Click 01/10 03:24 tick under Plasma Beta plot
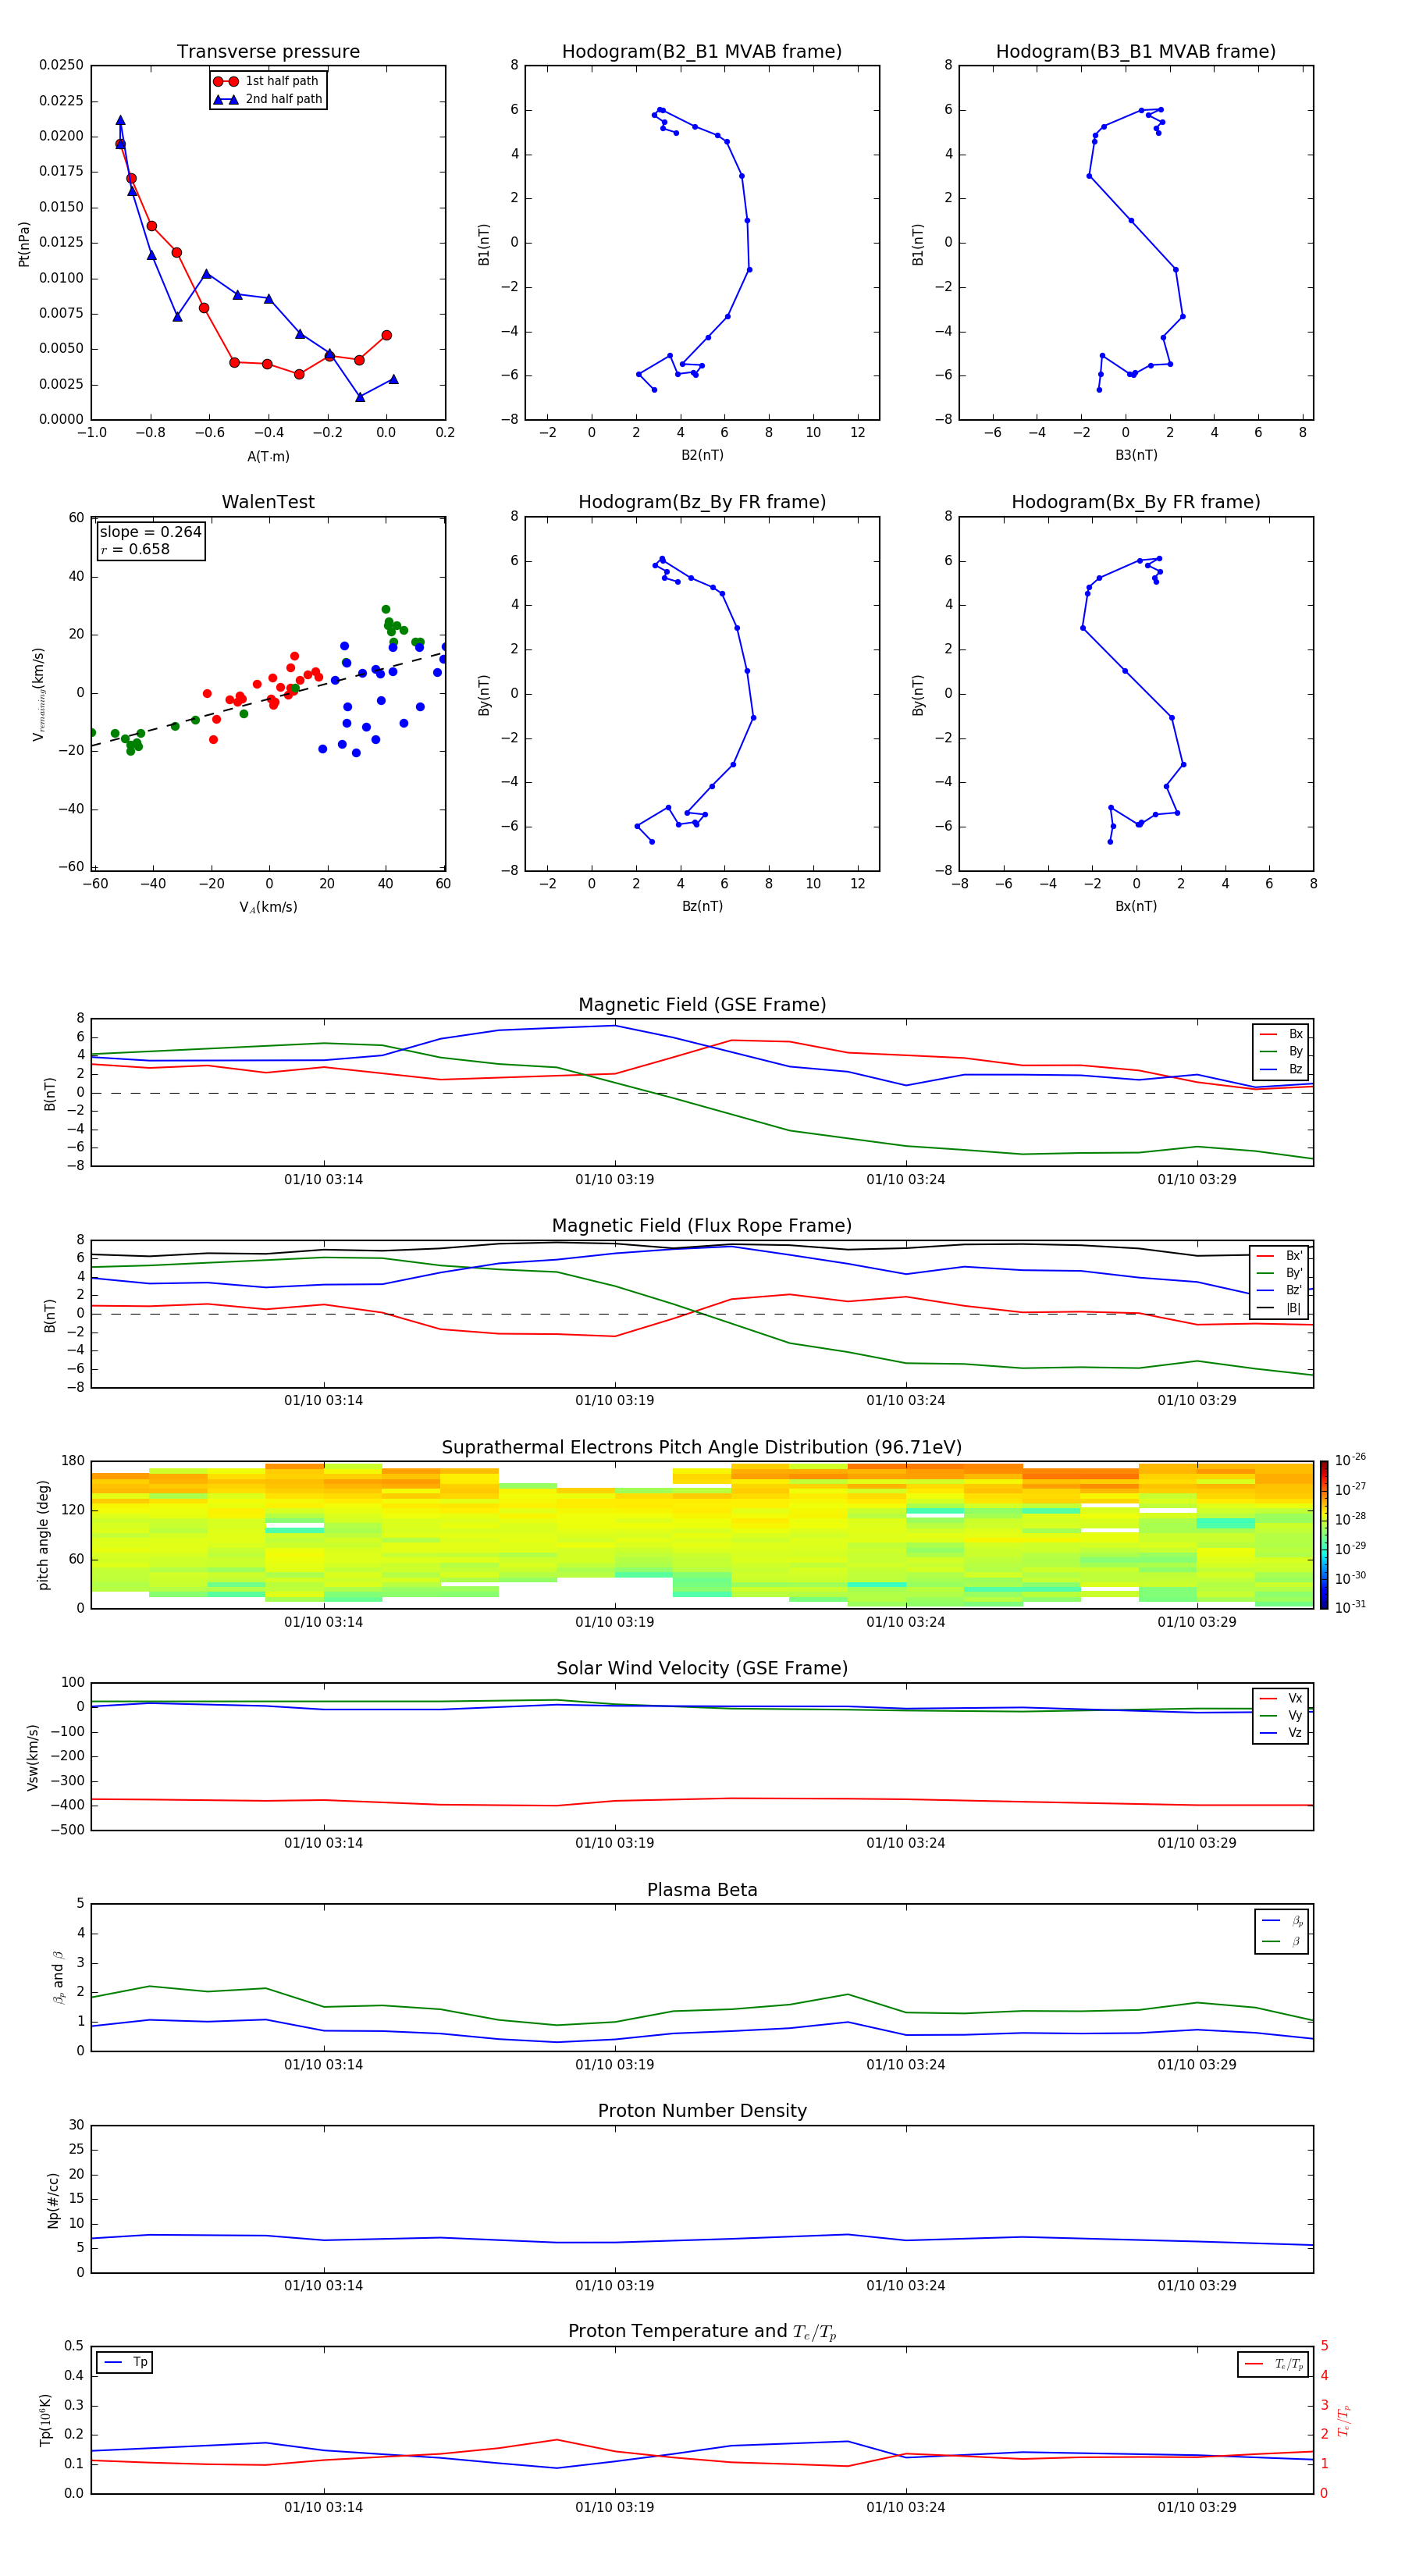The width and height of the screenshot is (1405, 2576). click(x=905, y=2064)
